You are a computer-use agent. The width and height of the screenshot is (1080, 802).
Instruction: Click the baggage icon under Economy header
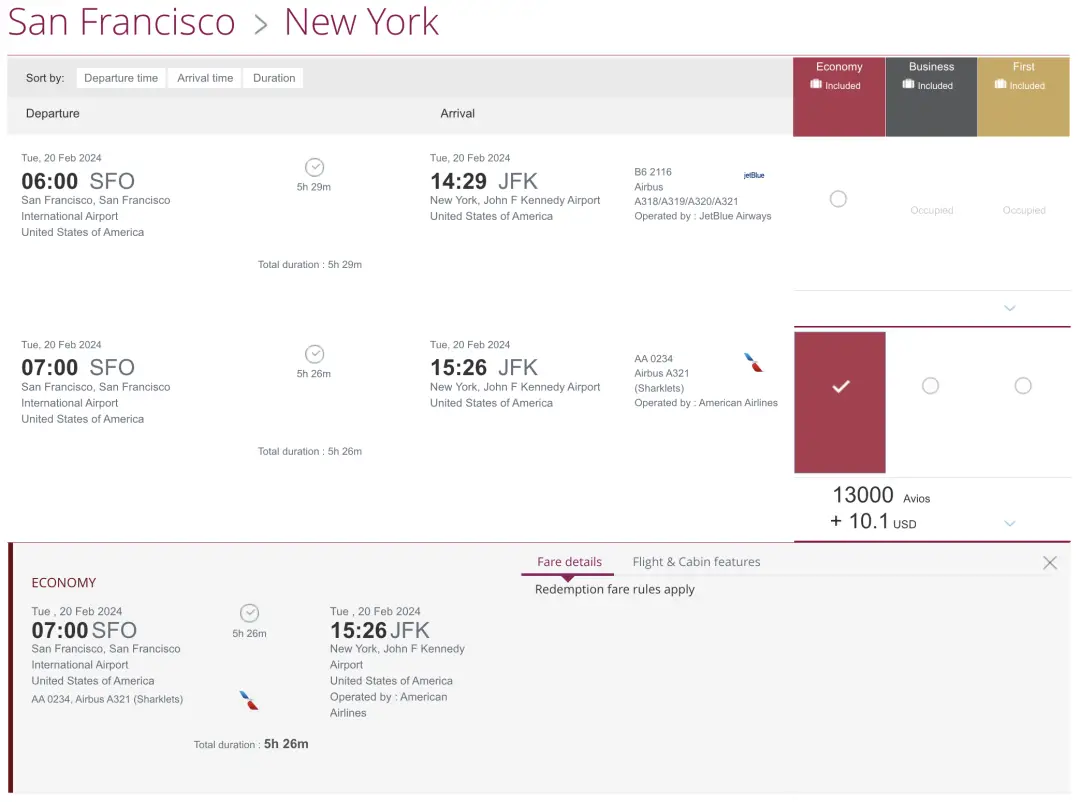pyautogui.click(x=816, y=85)
